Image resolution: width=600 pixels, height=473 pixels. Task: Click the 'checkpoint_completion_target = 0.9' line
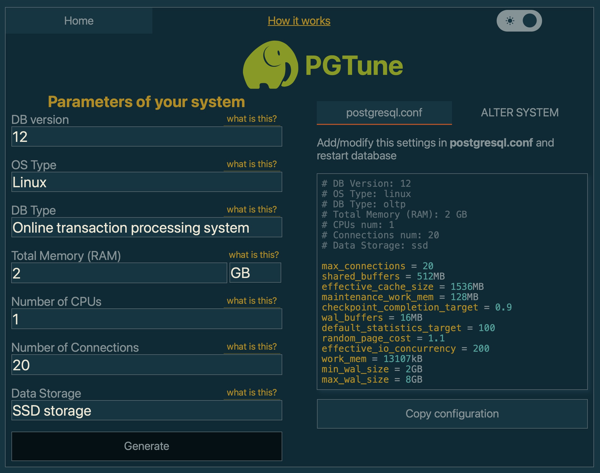point(417,307)
